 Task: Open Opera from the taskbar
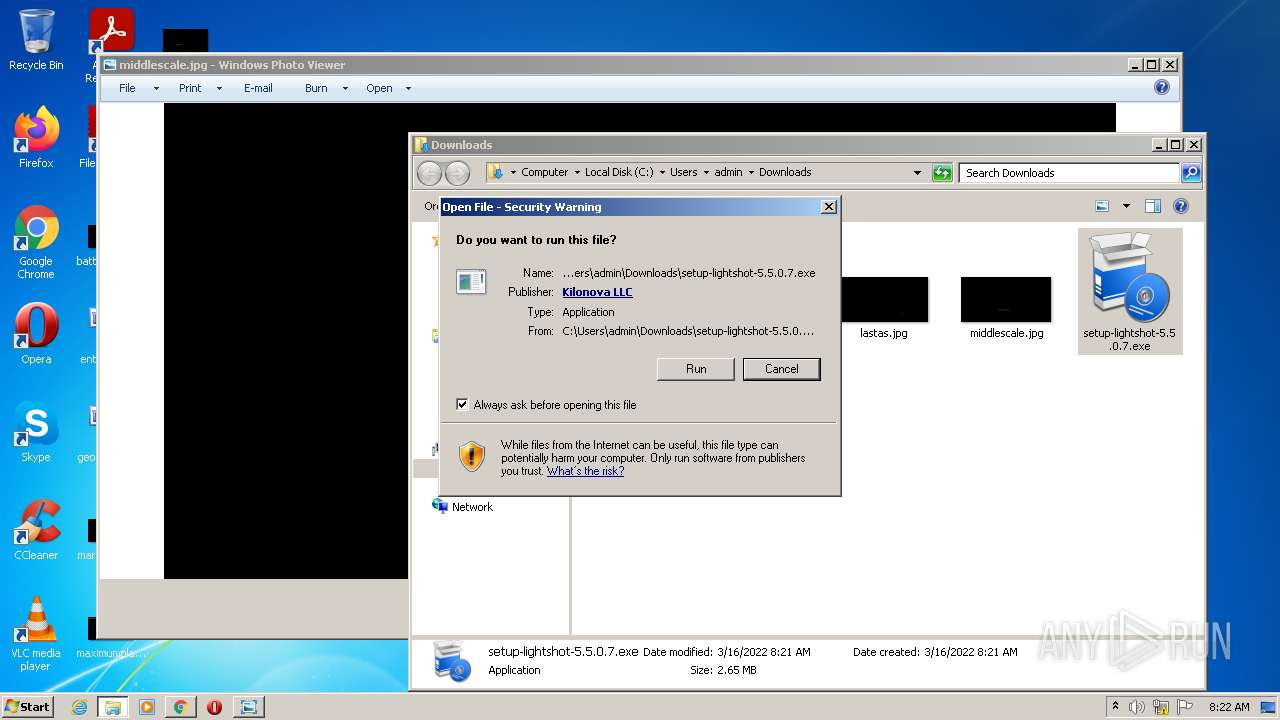click(x=214, y=707)
